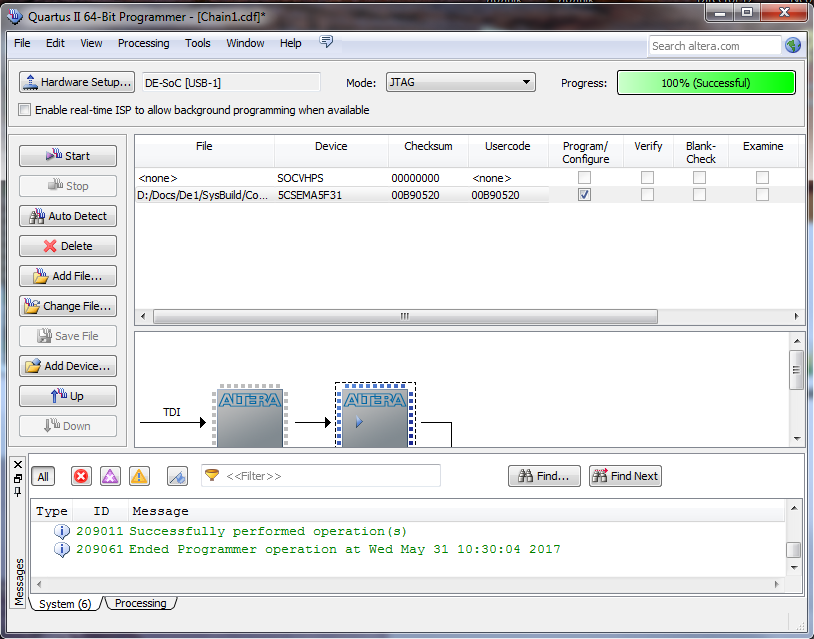The image size is (814, 639).
Task: Click the Quartus II title bar app icon
Action: pos(15,17)
